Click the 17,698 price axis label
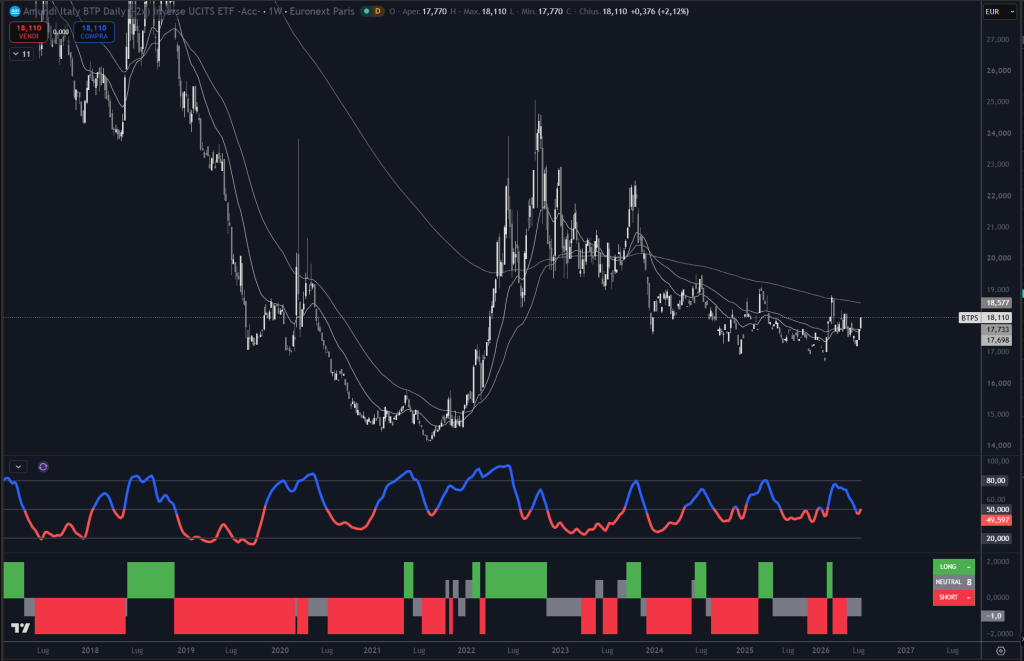The width and height of the screenshot is (1024, 661). pyautogui.click(x=997, y=340)
